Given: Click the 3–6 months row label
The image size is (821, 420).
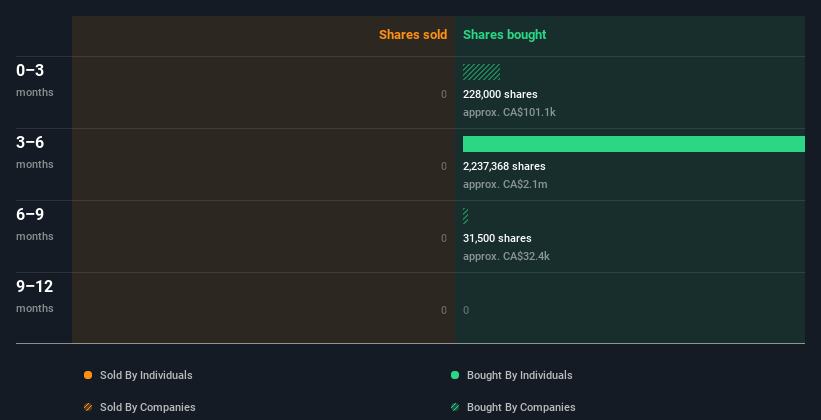Looking at the screenshot, I should tap(30, 143).
